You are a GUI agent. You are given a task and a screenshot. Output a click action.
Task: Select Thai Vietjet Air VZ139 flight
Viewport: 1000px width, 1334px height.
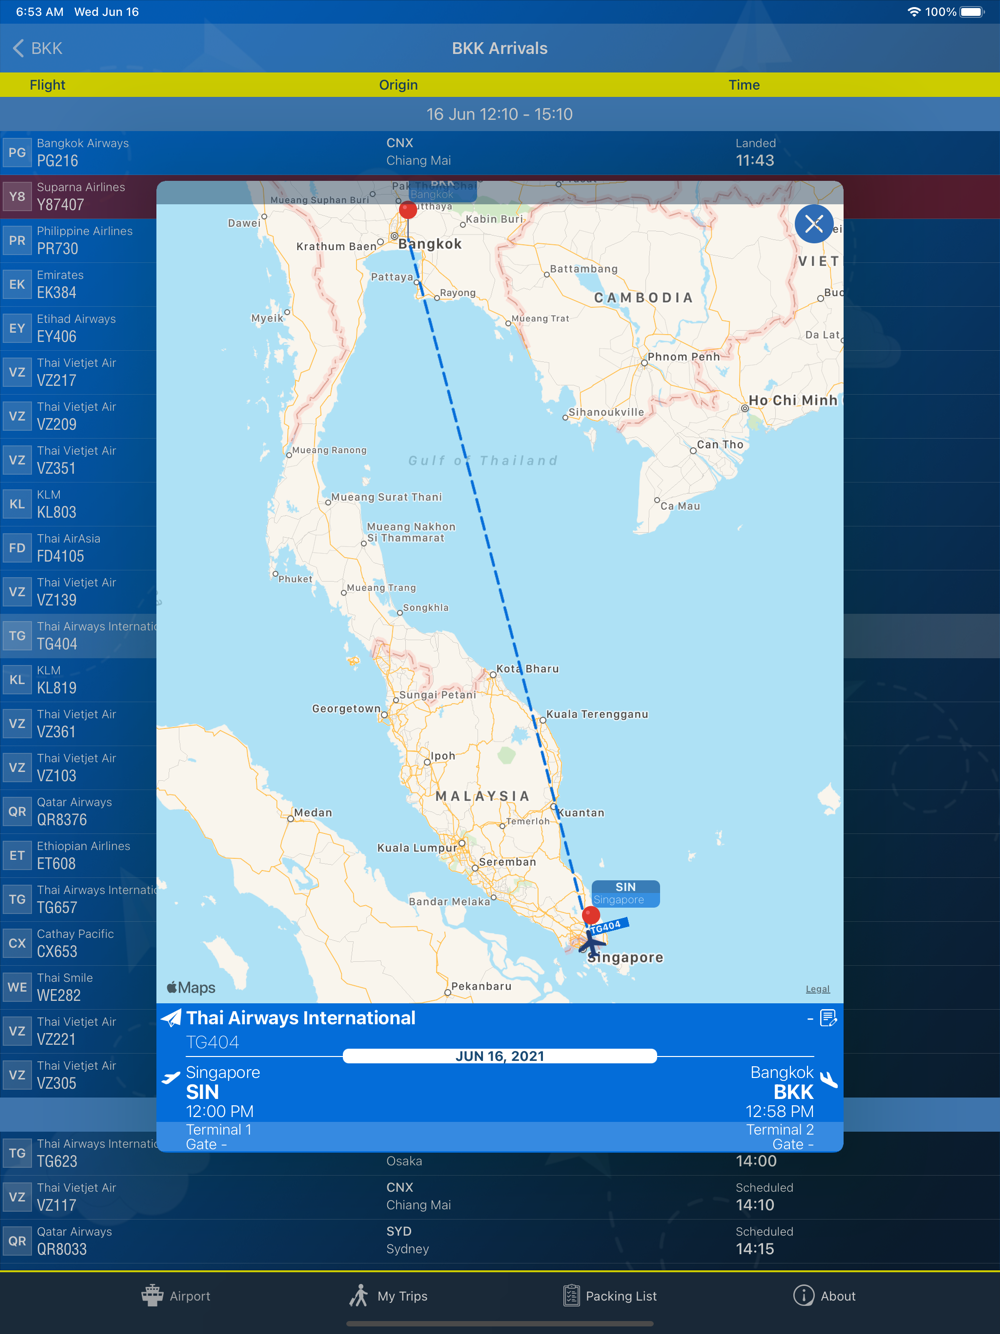[78, 593]
